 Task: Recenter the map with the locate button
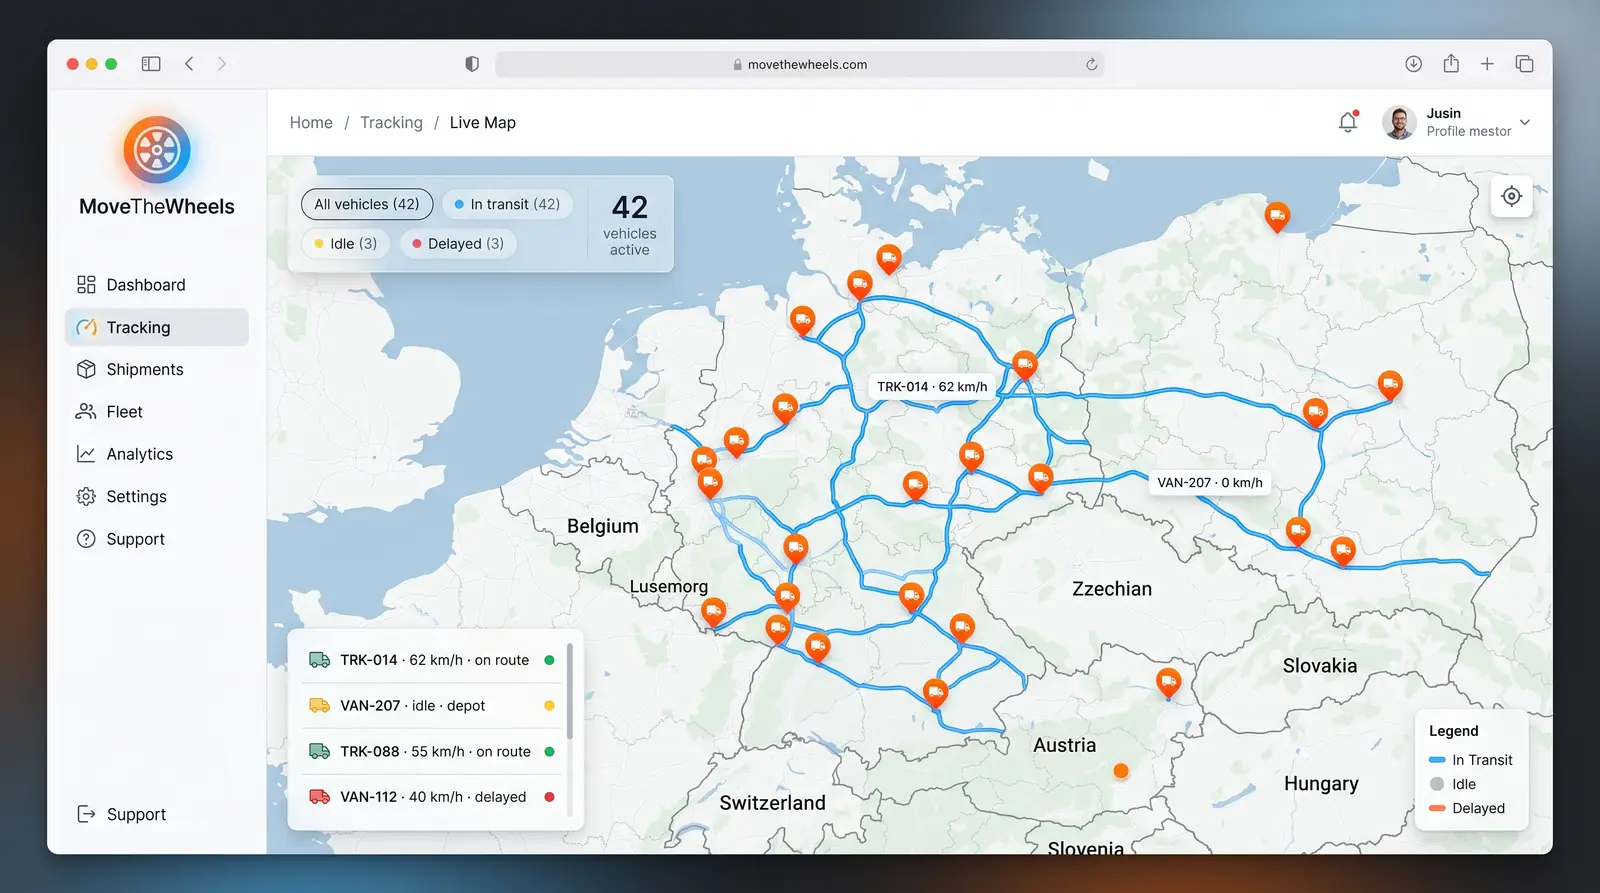(x=1512, y=196)
